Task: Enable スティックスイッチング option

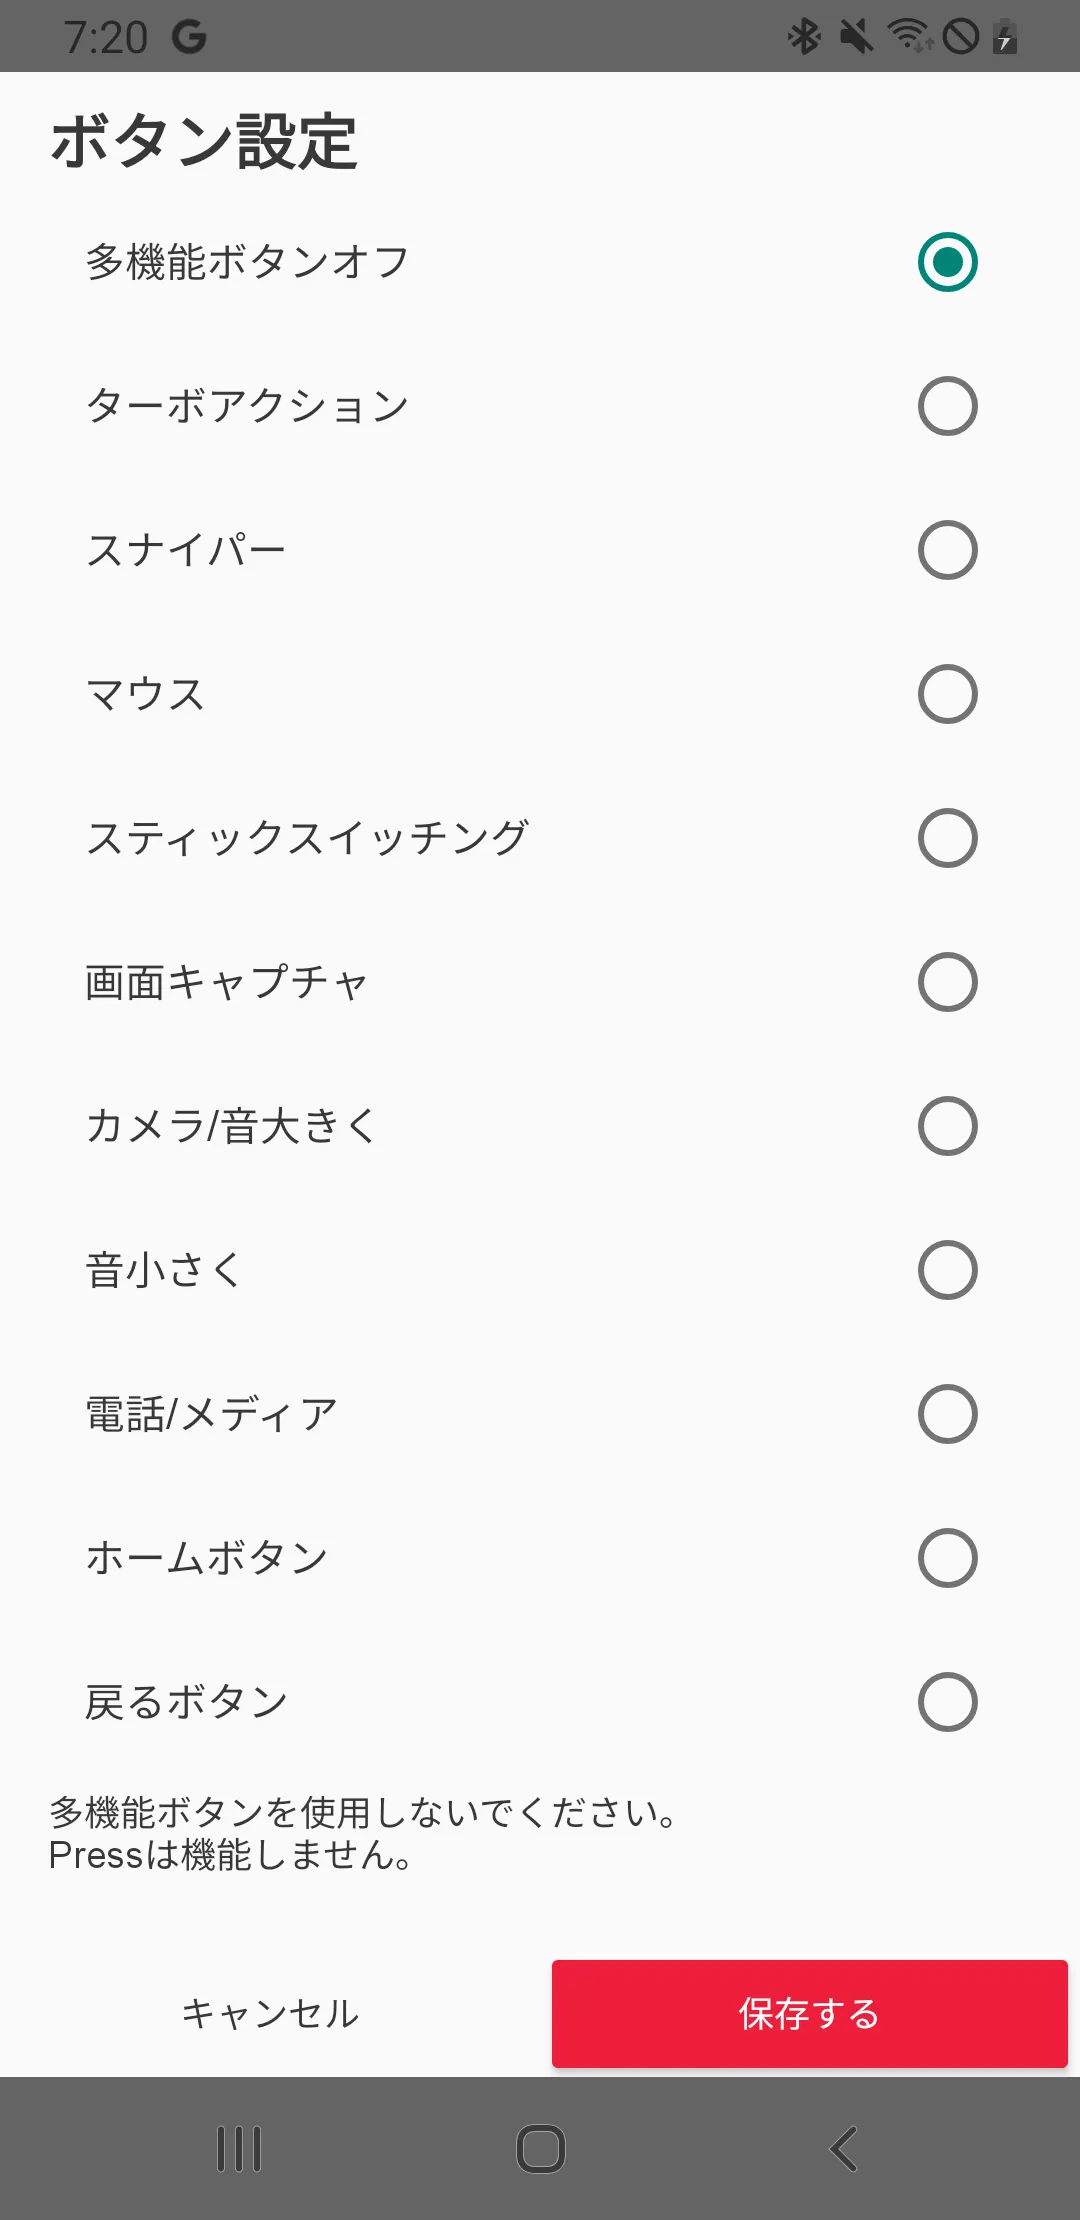Action: click(947, 838)
